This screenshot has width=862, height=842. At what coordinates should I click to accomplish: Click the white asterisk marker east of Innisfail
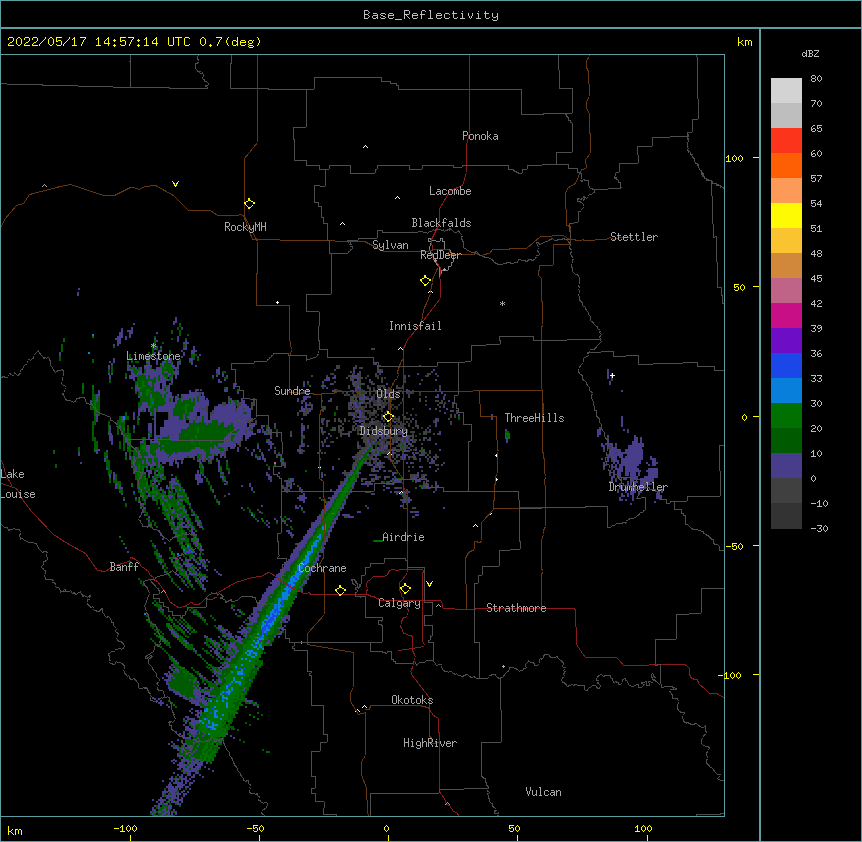pos(502,303)
